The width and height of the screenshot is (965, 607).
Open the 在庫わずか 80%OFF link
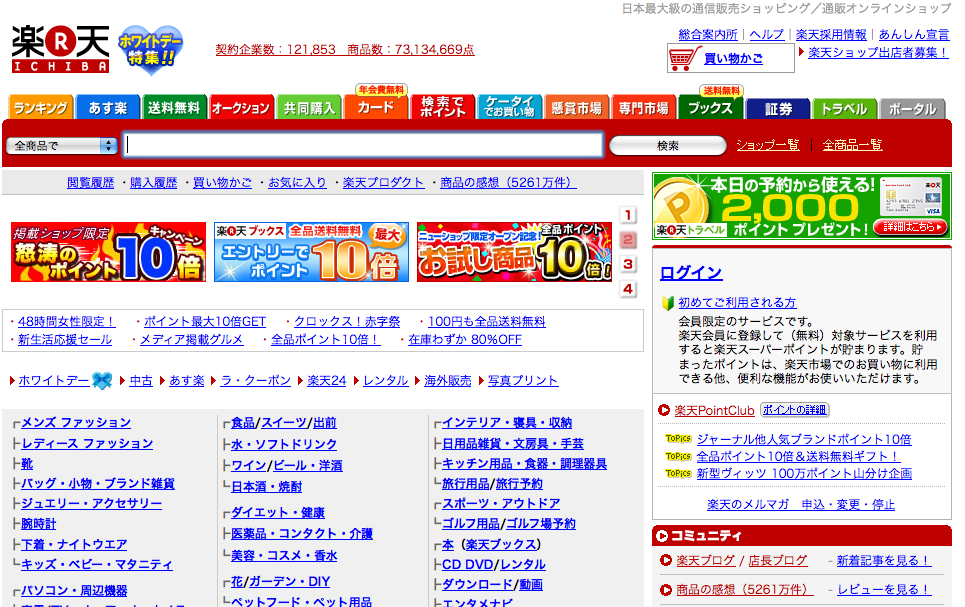[465, 340]
